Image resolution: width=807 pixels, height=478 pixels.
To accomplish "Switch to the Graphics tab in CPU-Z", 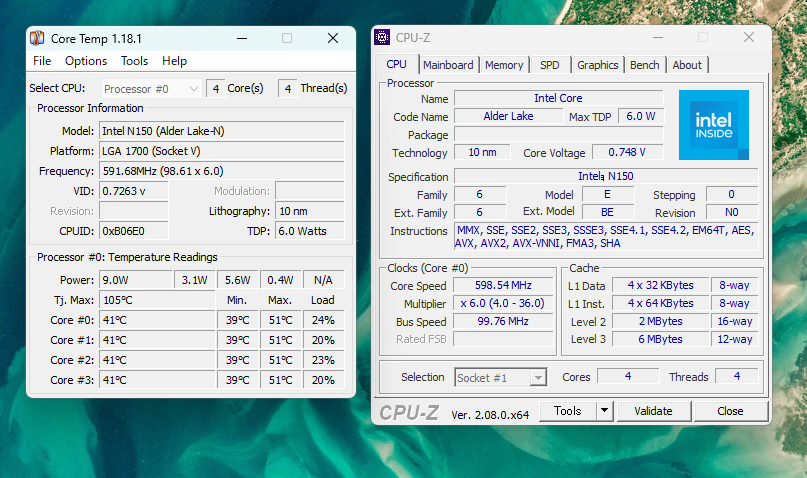I will 598,65.
